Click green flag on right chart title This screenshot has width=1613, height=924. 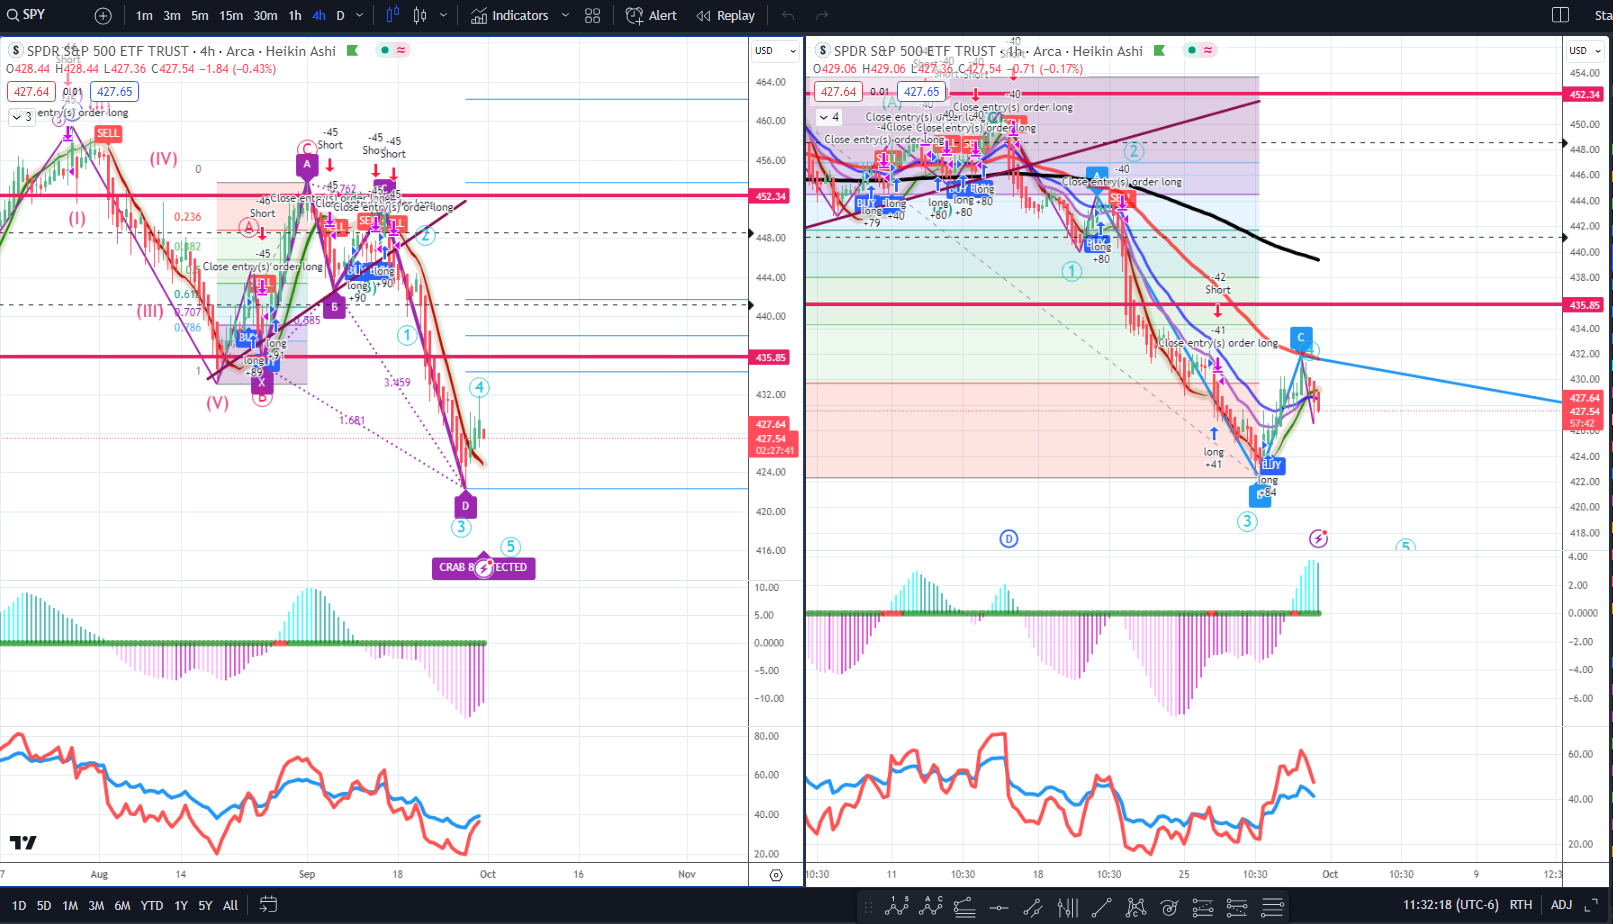[x=1159, y=51]
